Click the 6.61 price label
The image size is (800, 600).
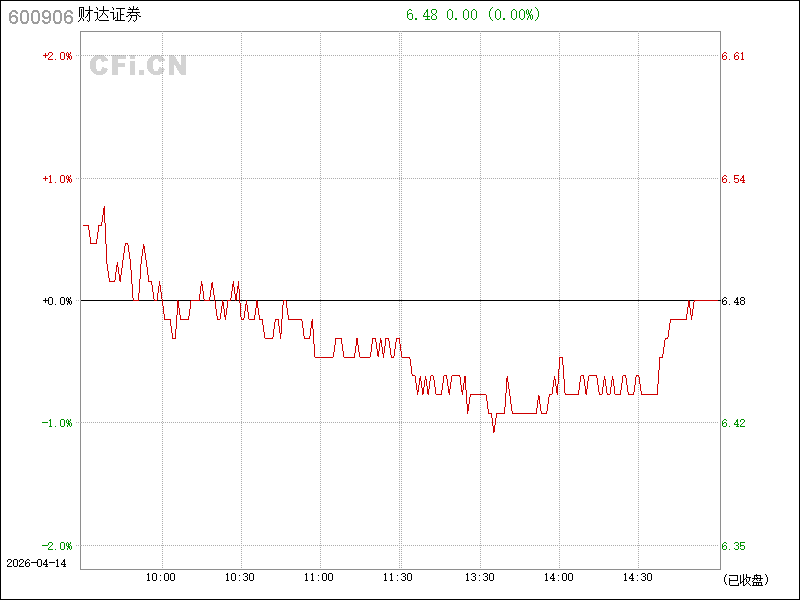click(x=733, y=56)
